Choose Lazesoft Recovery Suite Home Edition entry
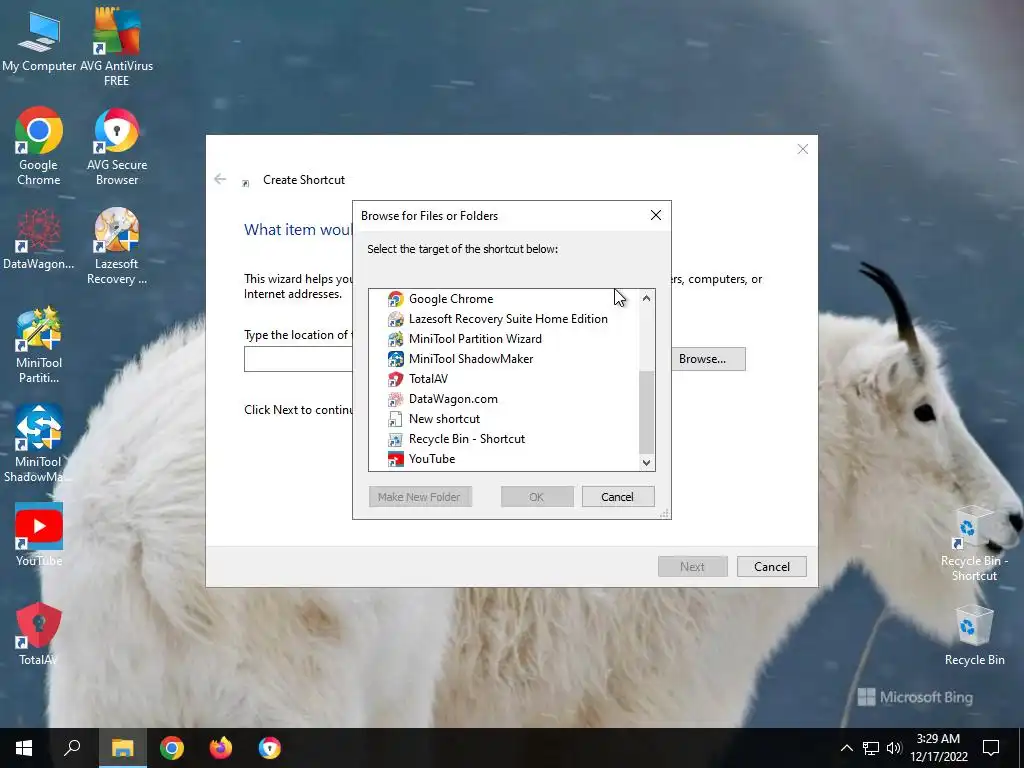 coord(498,319)
